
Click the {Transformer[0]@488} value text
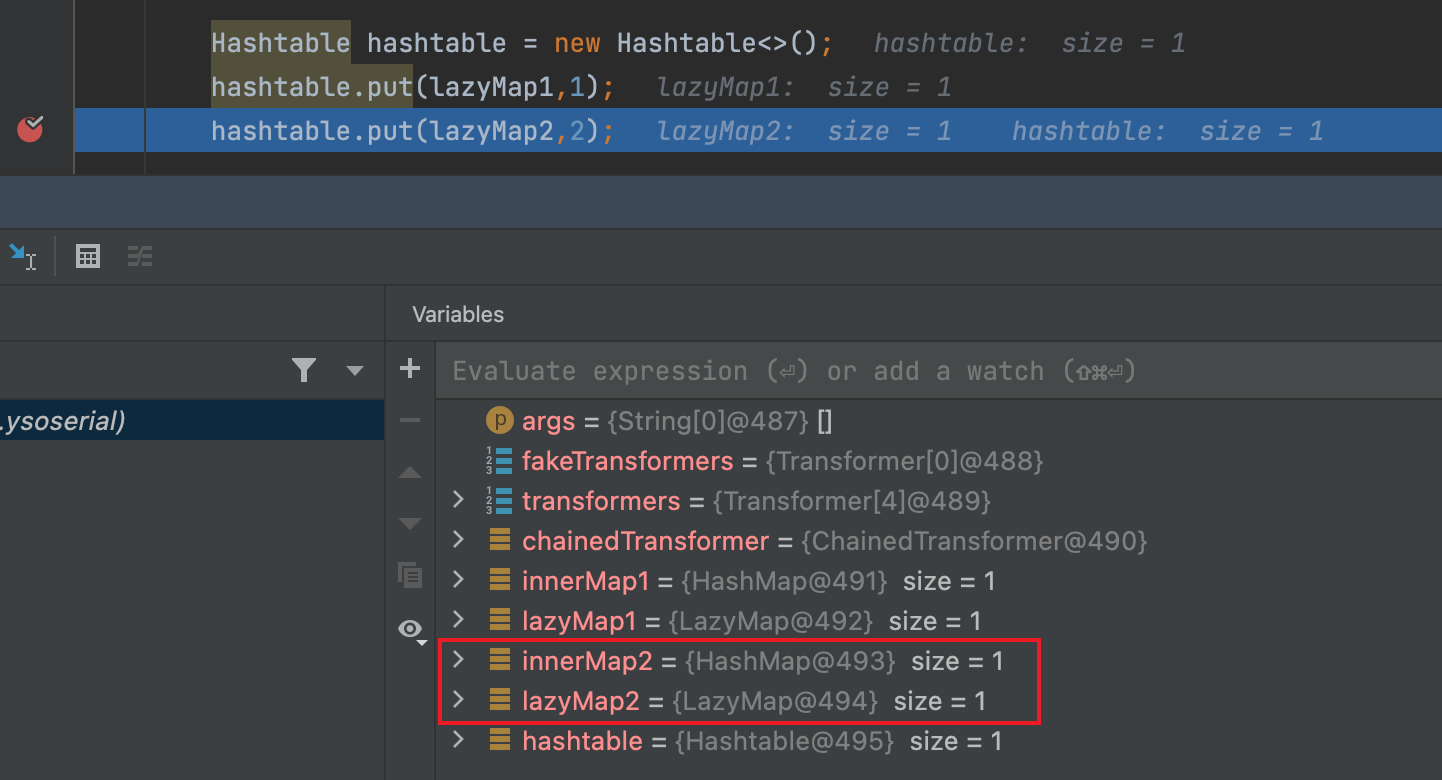point(904,461)
